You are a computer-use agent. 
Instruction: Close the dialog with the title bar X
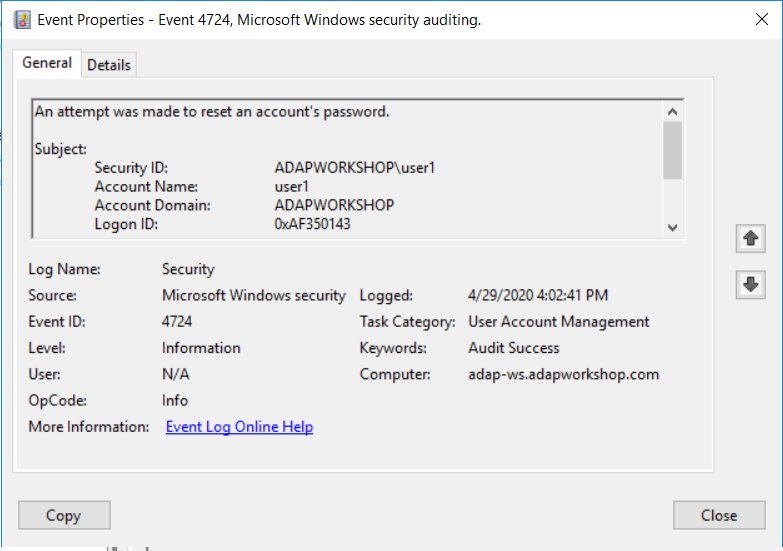[758, 19]
